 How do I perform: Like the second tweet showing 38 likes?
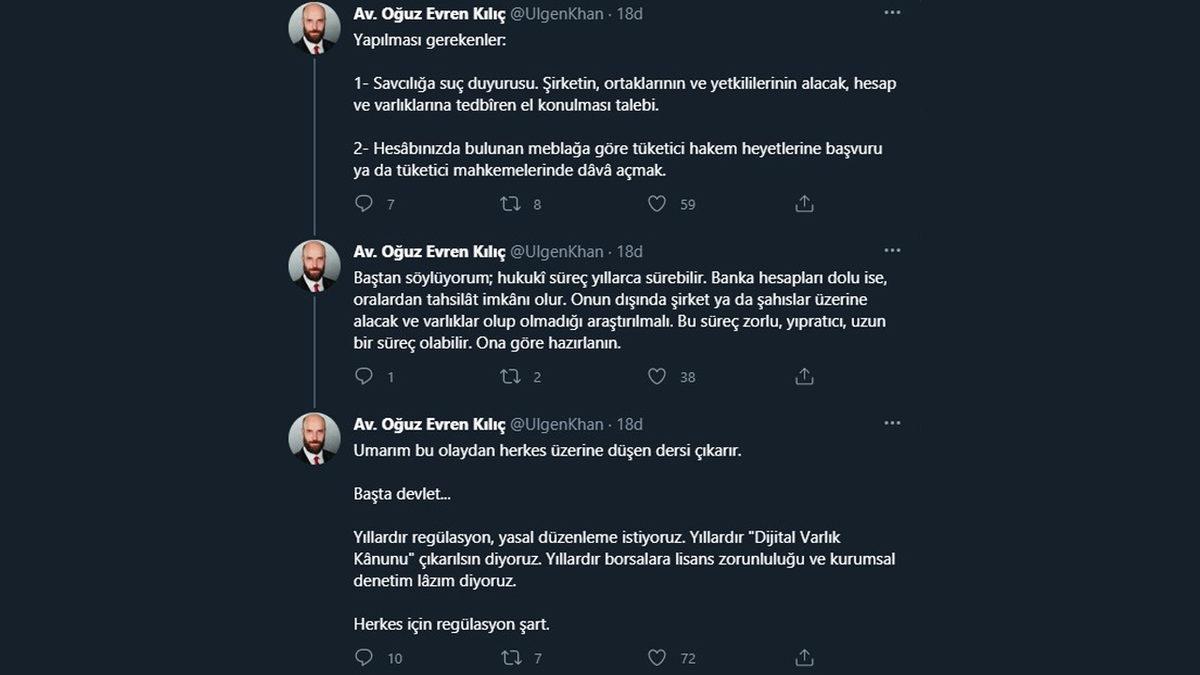656,376
